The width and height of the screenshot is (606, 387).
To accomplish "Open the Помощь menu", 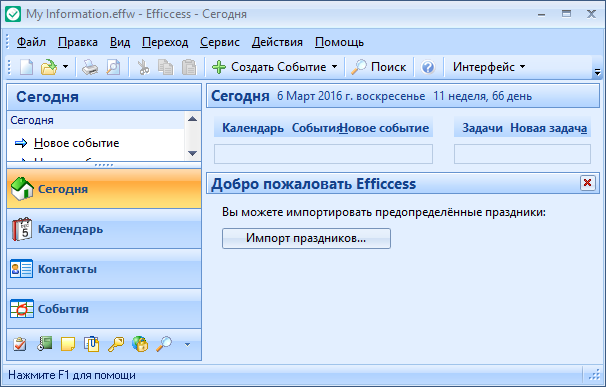I will (x=339, y=42).
